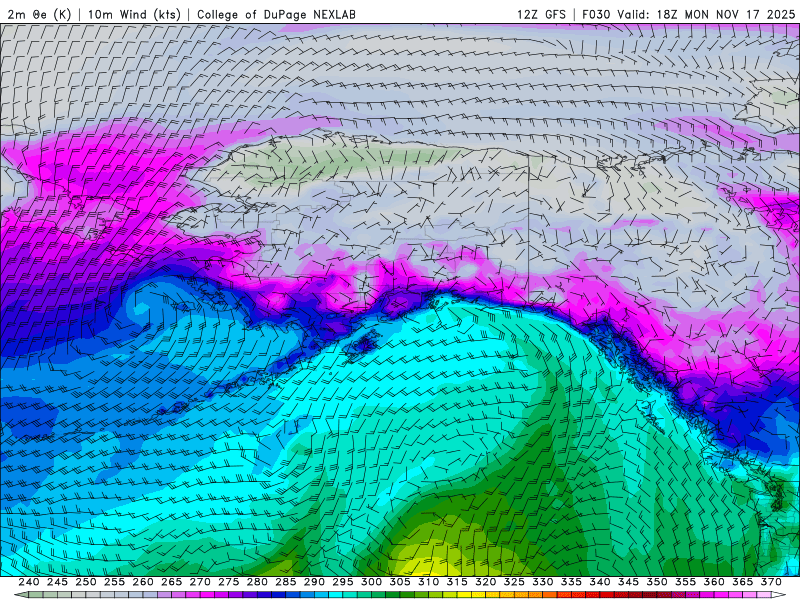Click the 285 legend value

coord(286,582)
